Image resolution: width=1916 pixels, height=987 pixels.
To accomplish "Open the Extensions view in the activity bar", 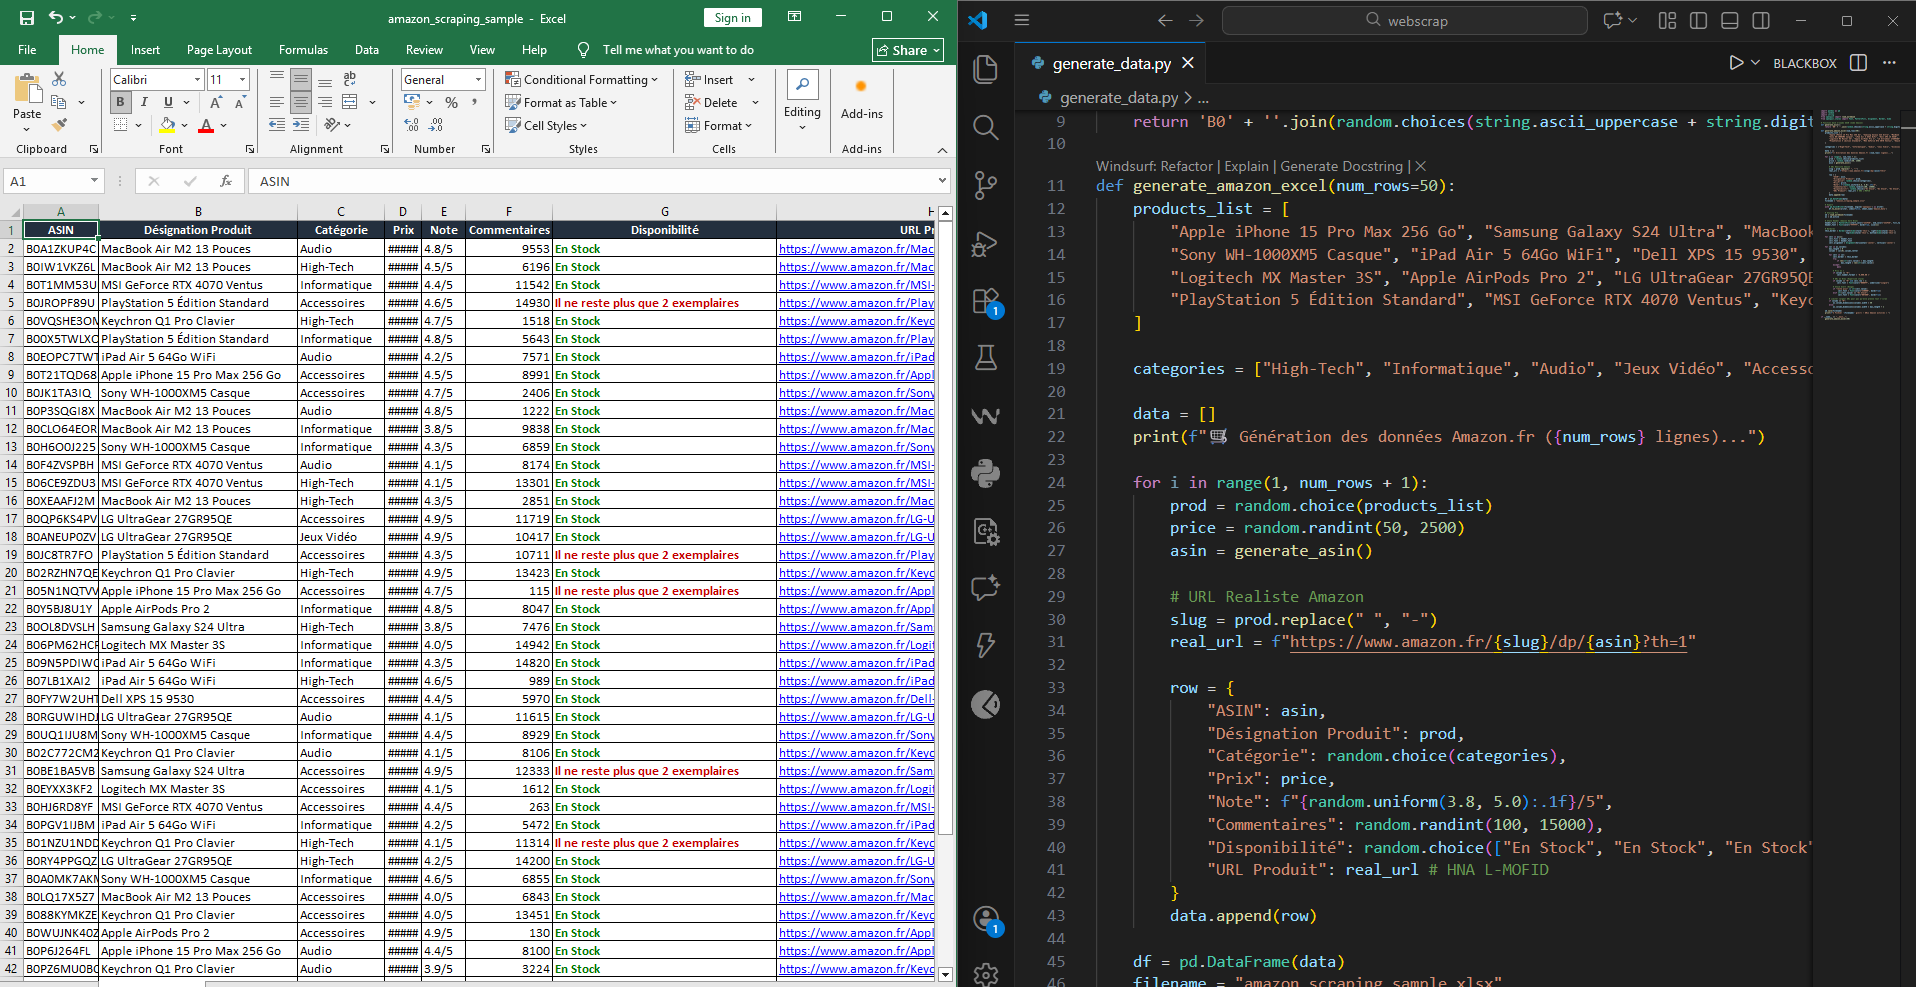I will click(x=985, y=301).
